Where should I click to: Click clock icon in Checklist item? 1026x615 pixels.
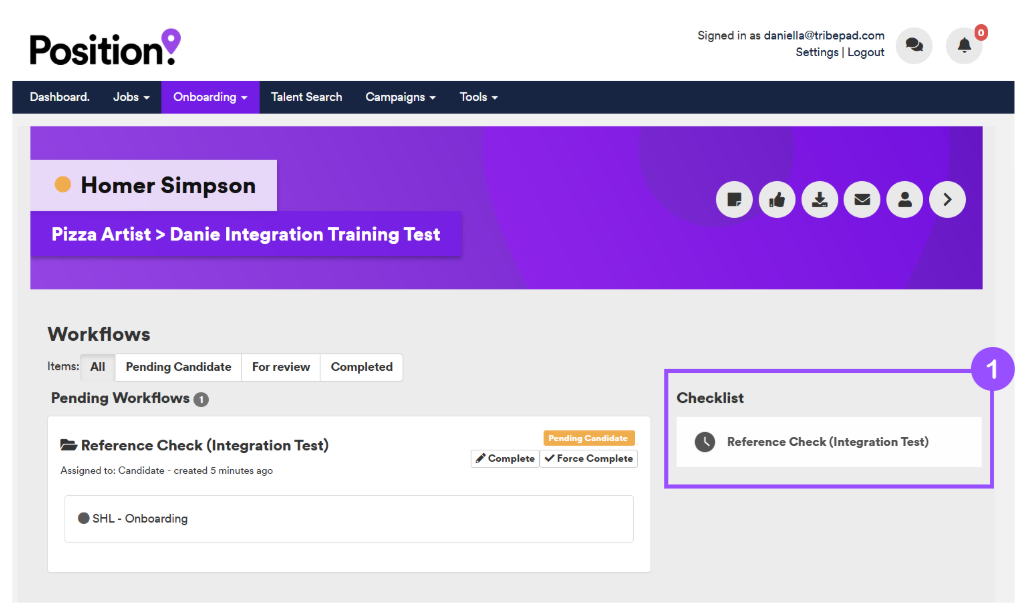[705, 442]
